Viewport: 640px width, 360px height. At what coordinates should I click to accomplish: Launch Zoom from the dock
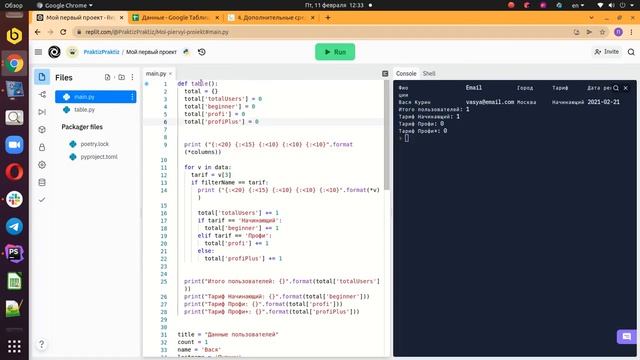pos(14,145)
